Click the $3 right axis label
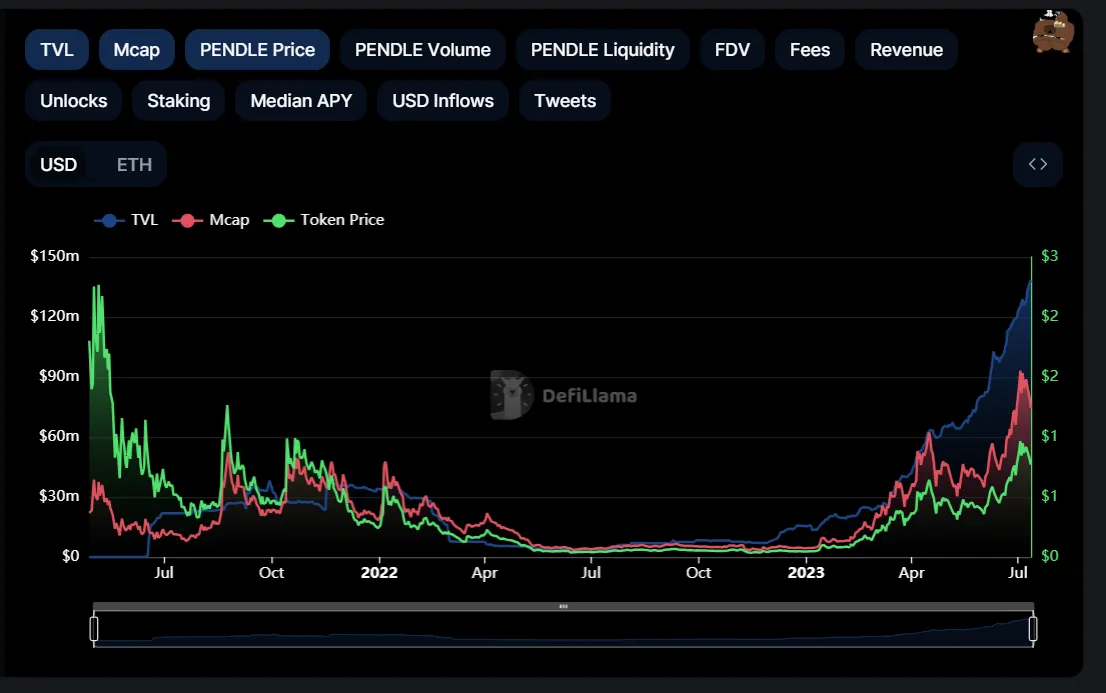Screen dimensions: 1106x693 coord(1050,256)
